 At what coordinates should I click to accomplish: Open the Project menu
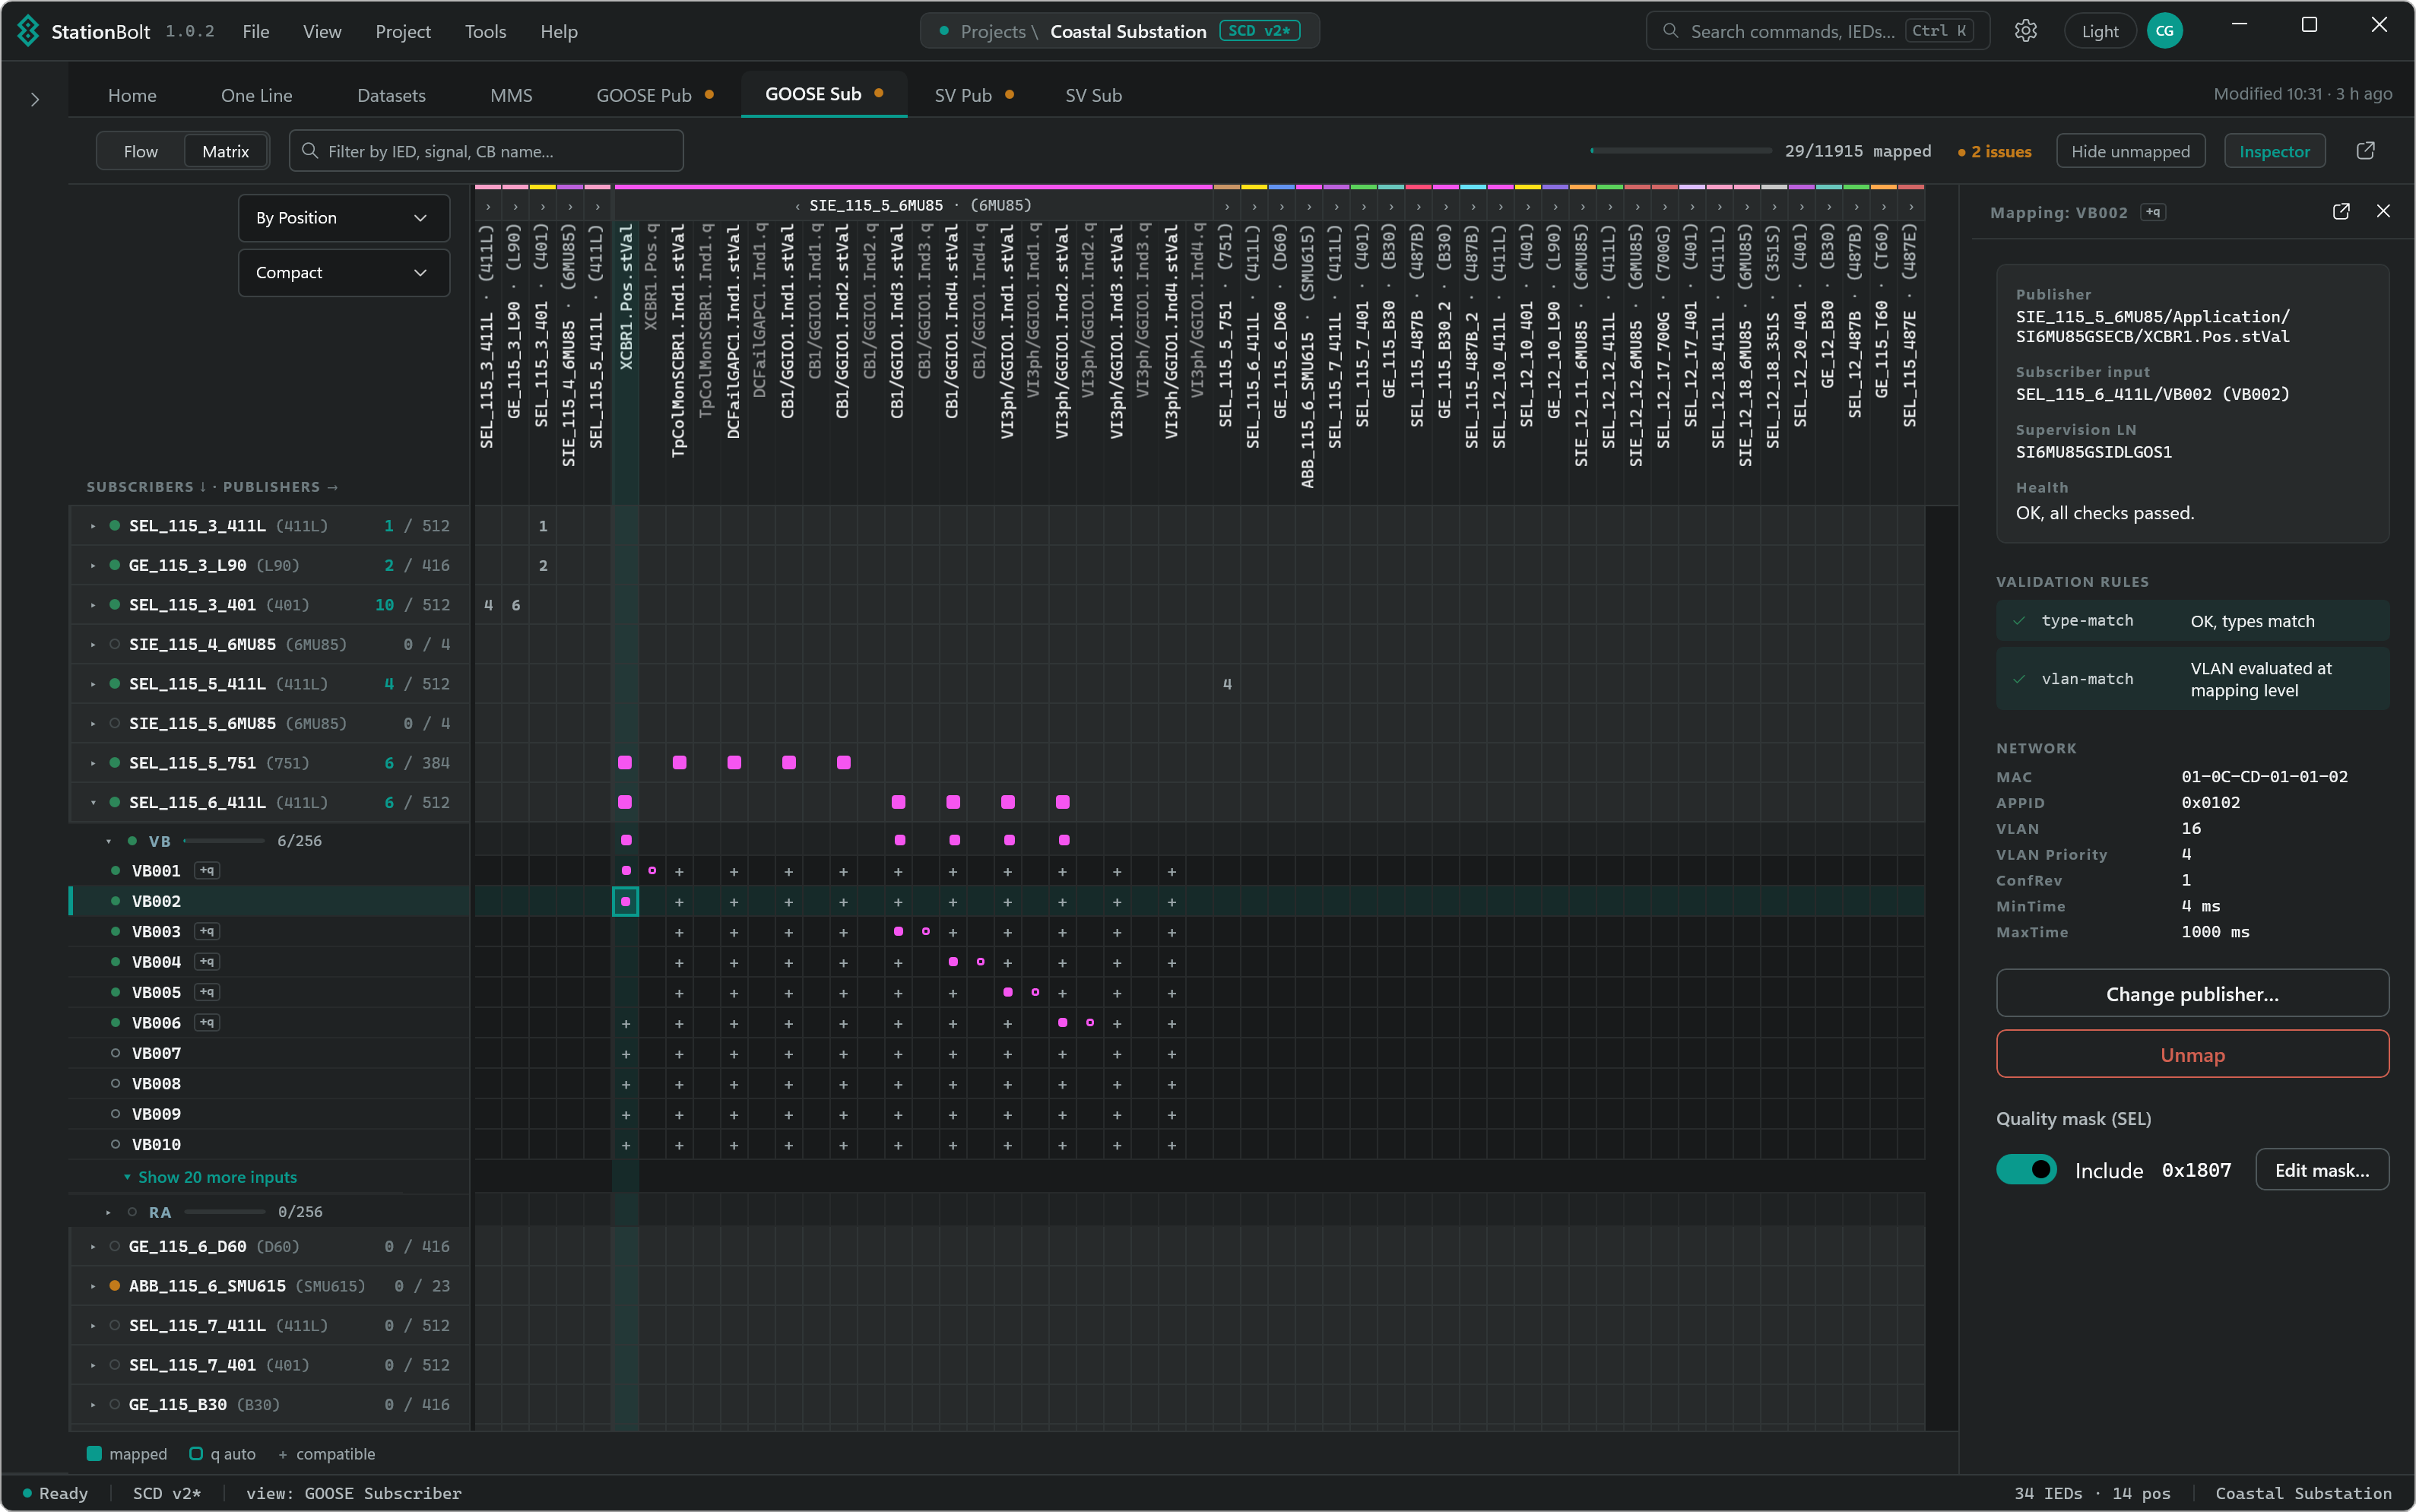[403, 31]
